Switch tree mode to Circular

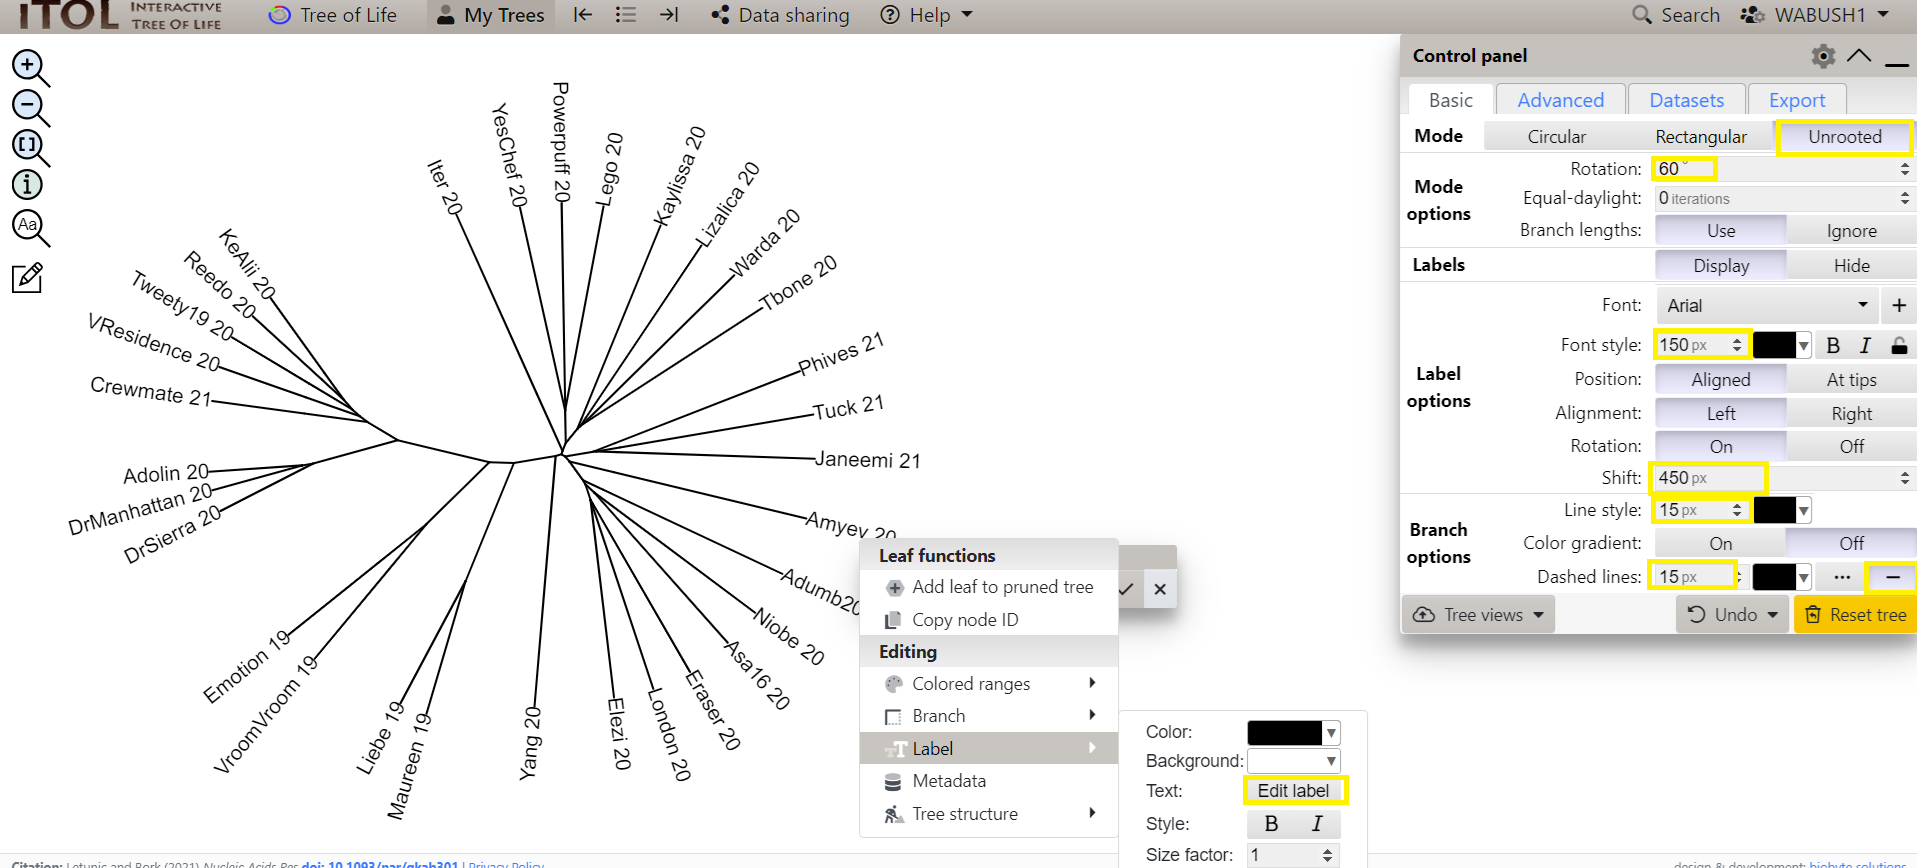pyautogui.click(x=1556, y=137)
